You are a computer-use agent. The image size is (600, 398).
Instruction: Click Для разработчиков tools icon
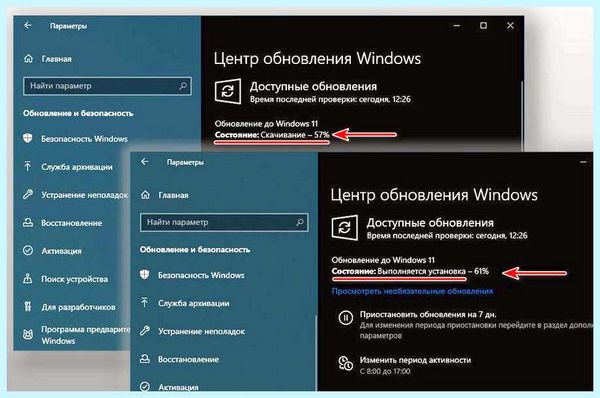pos(28,306)
